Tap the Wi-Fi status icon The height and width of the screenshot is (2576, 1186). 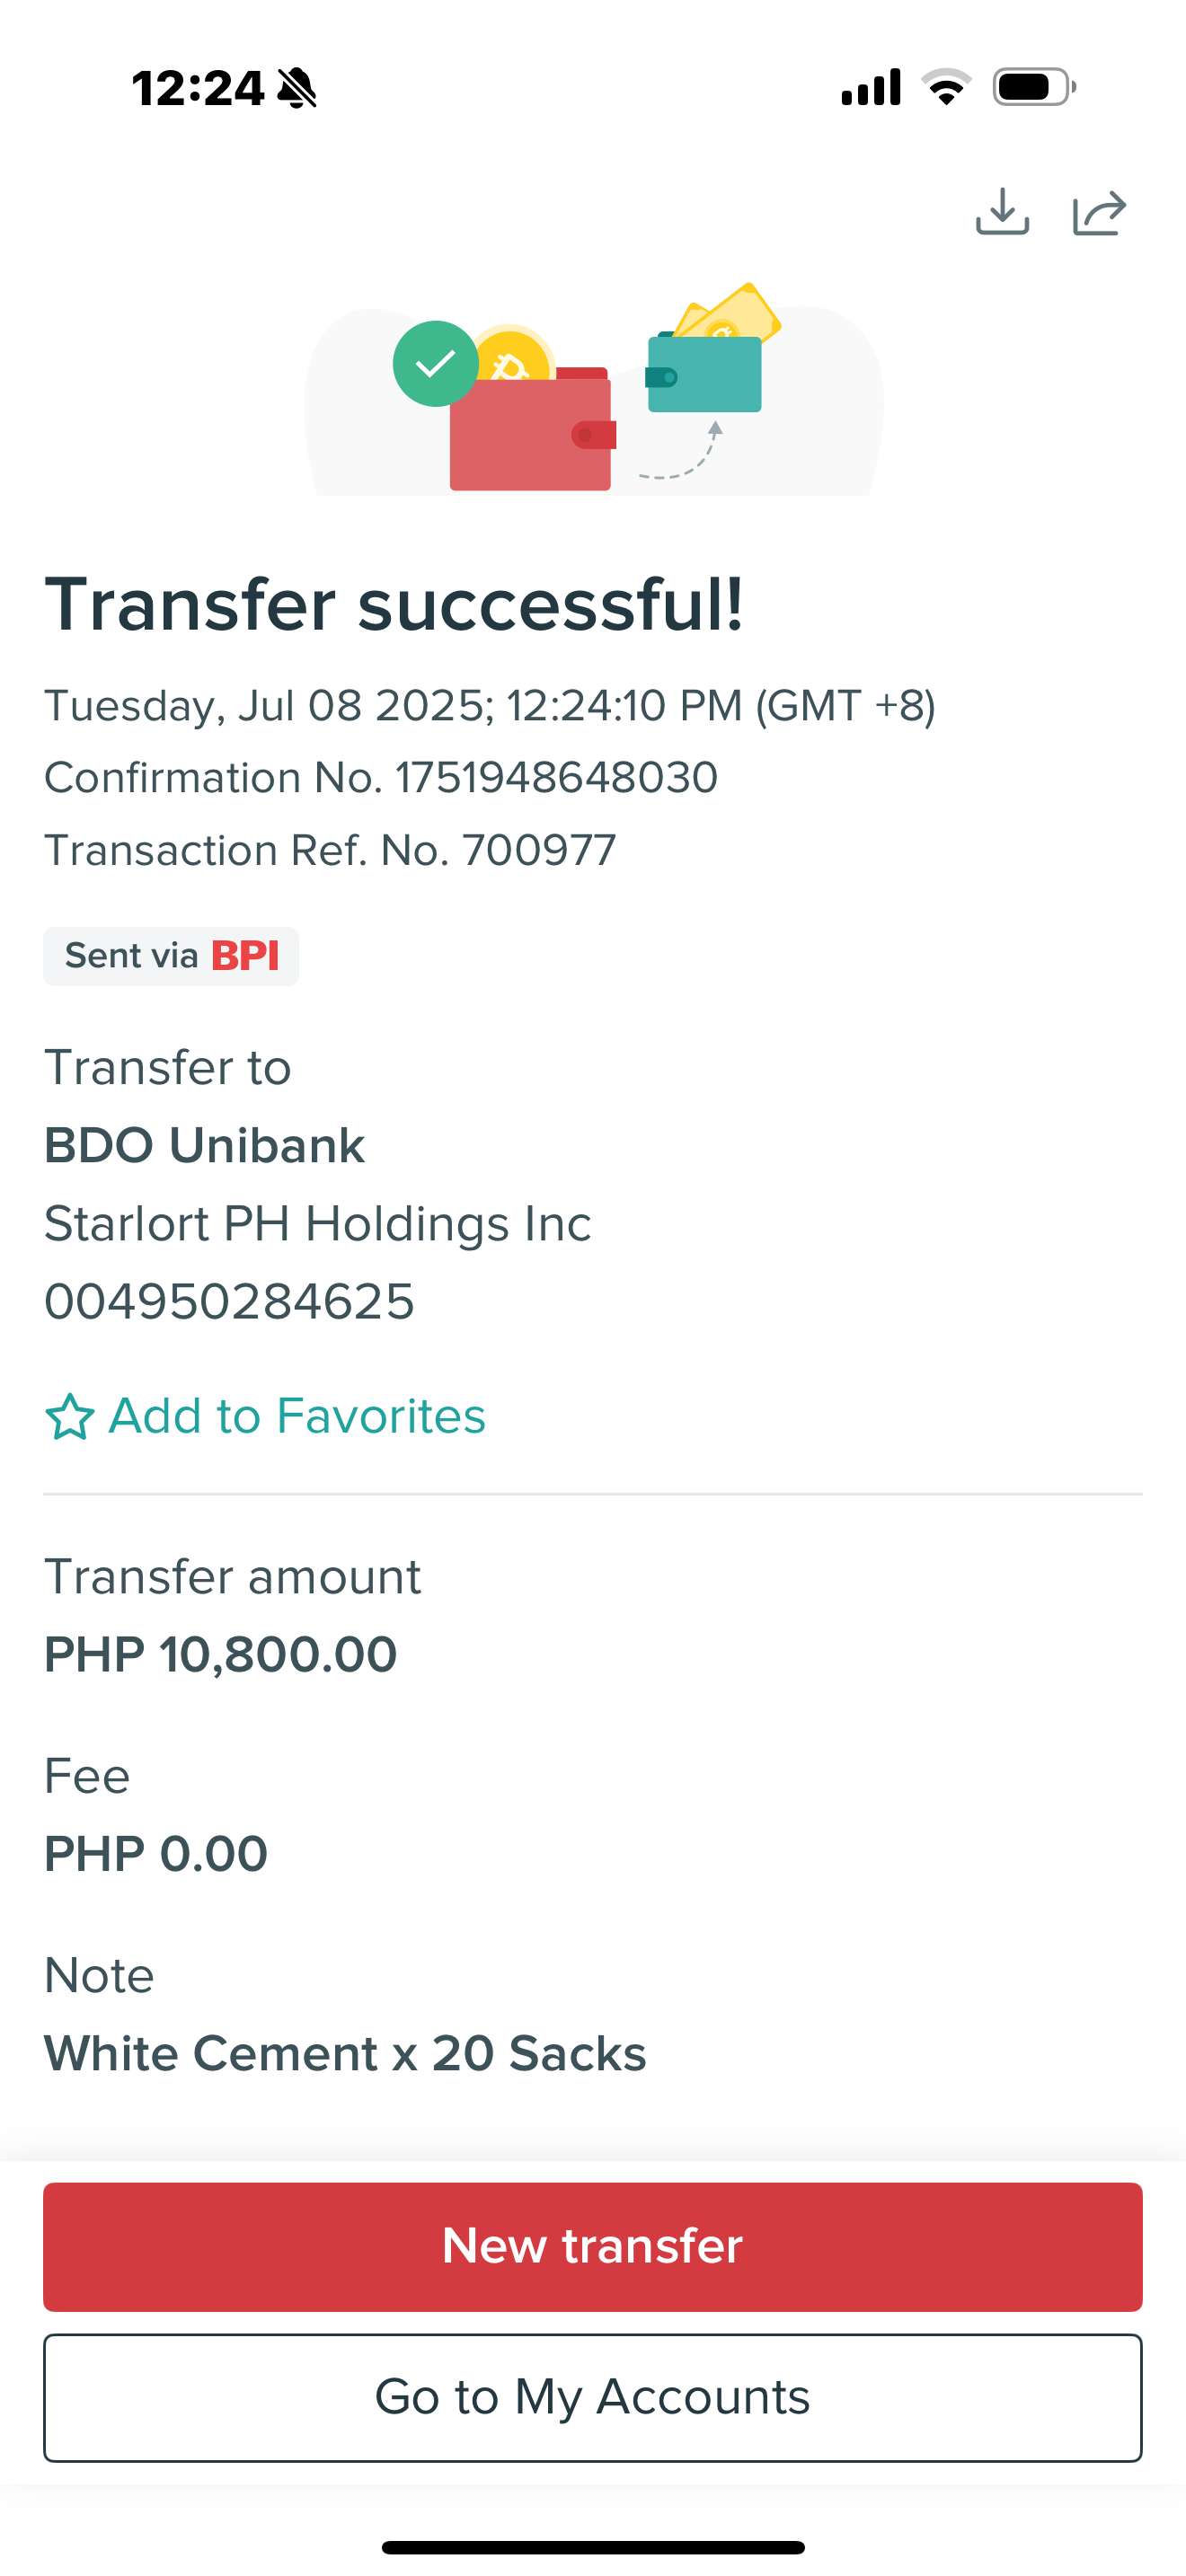[x=946, y=87]
